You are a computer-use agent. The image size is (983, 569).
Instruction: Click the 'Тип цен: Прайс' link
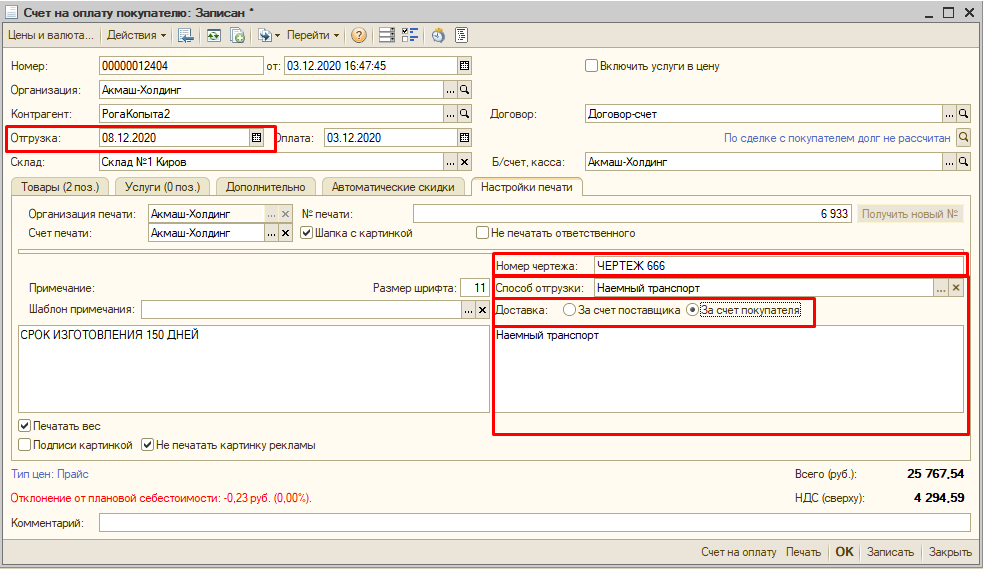click(x=50, y=474)
